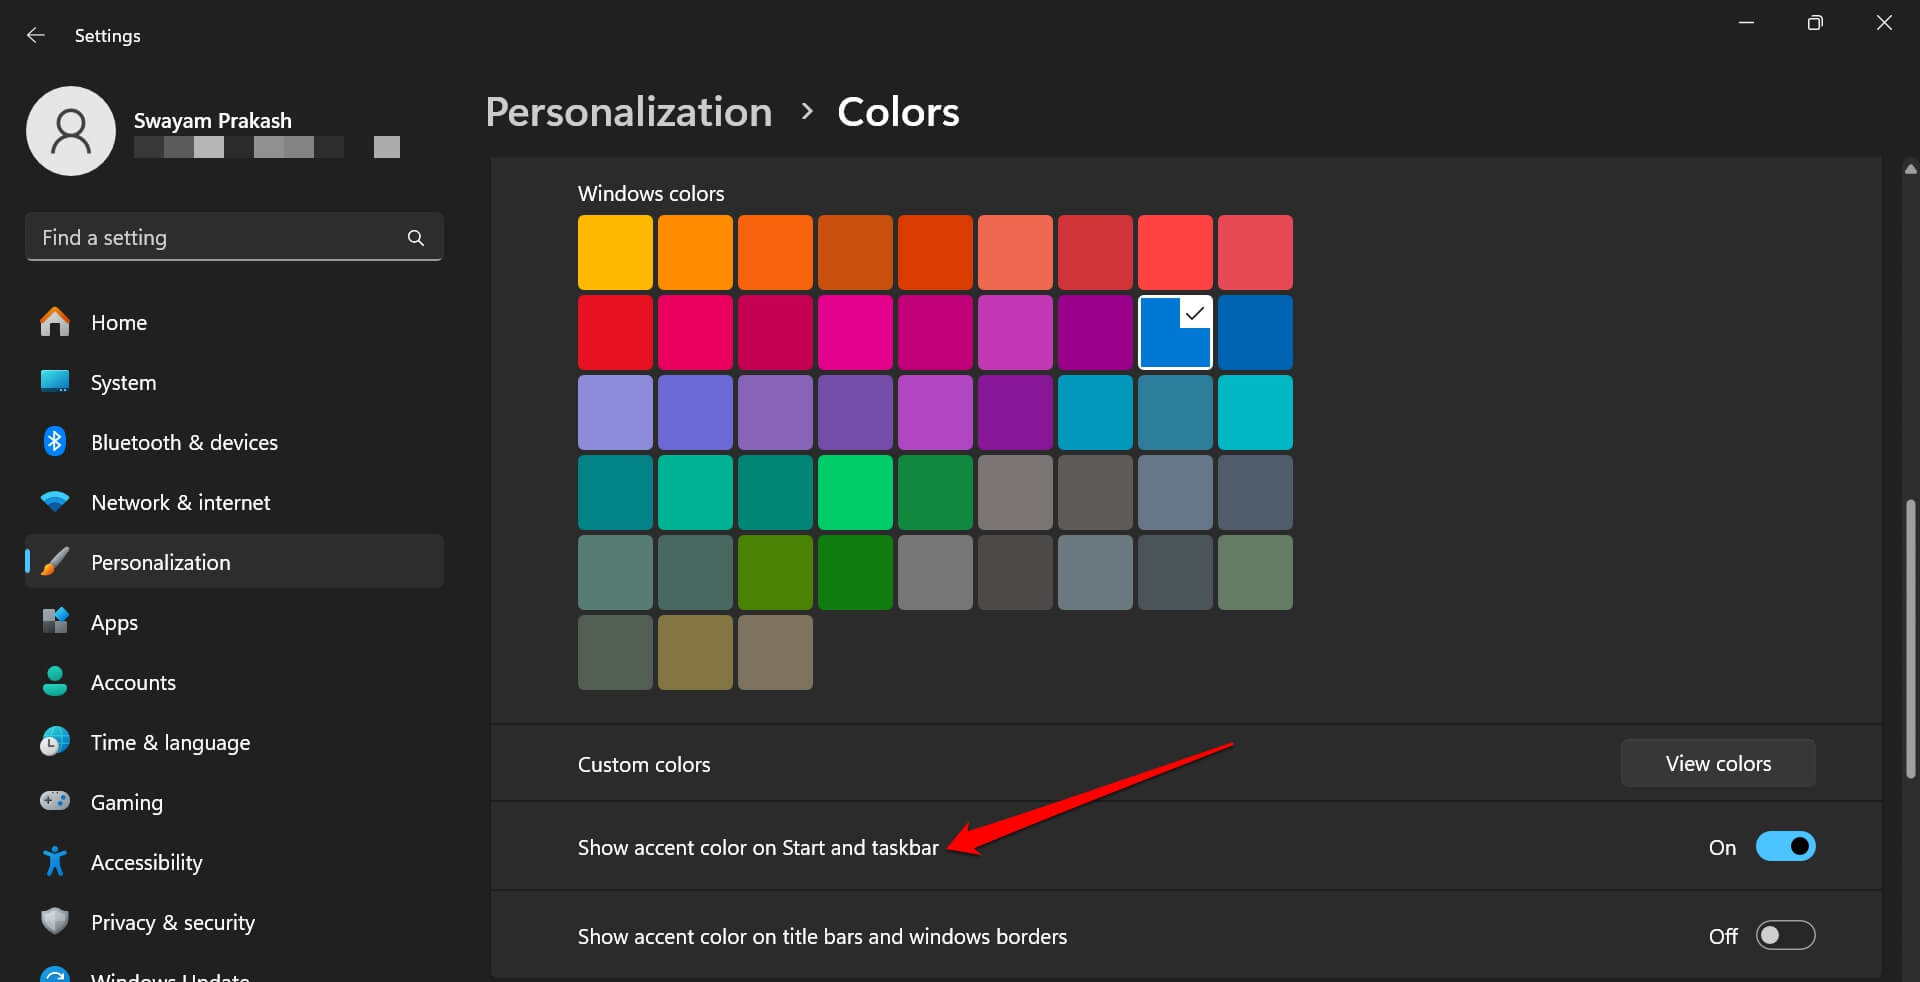Open Time & language settings
1920x982 pixels.
(x=170, y=743)
